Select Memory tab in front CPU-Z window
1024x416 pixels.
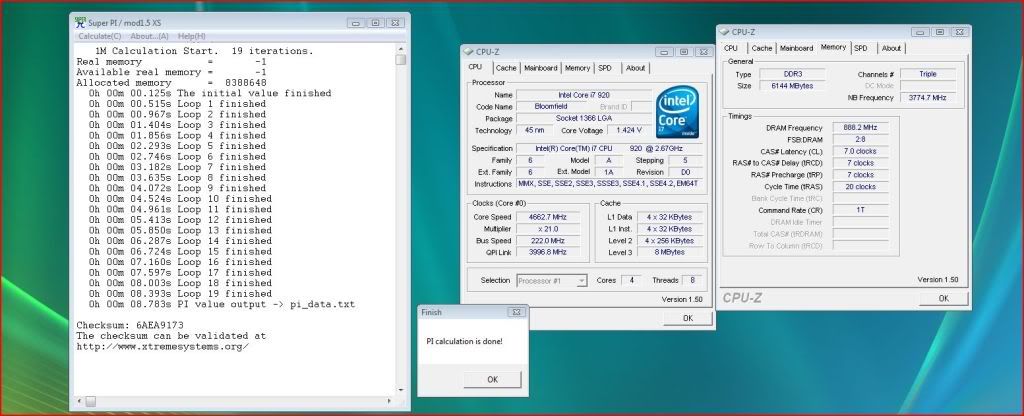point(577,68)
